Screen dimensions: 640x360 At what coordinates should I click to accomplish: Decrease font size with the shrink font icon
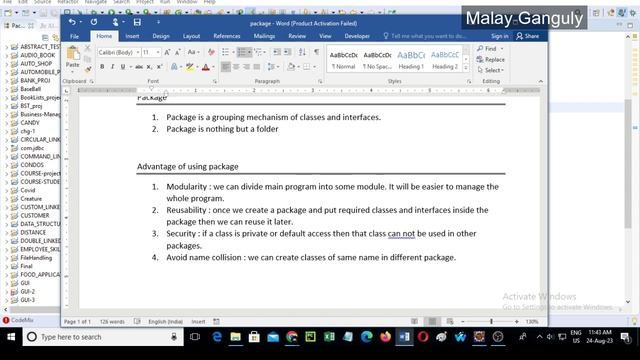point(178,52)
